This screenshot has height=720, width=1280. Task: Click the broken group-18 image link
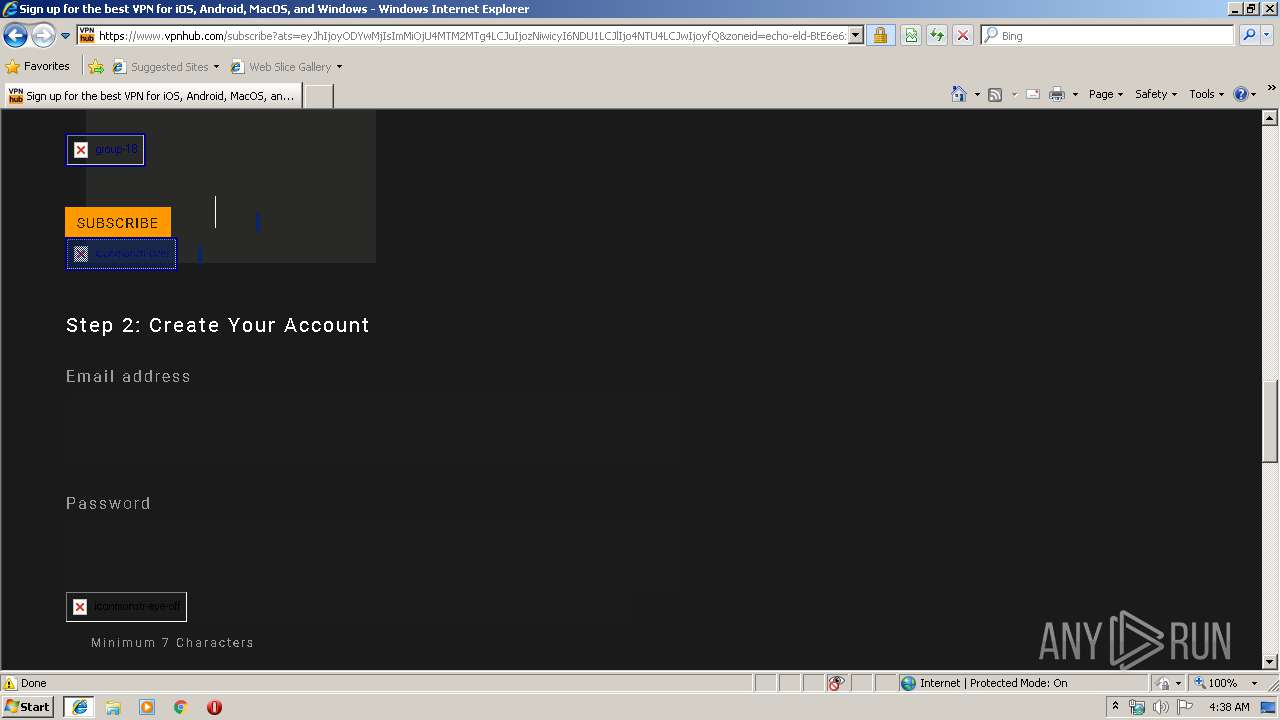105,150
